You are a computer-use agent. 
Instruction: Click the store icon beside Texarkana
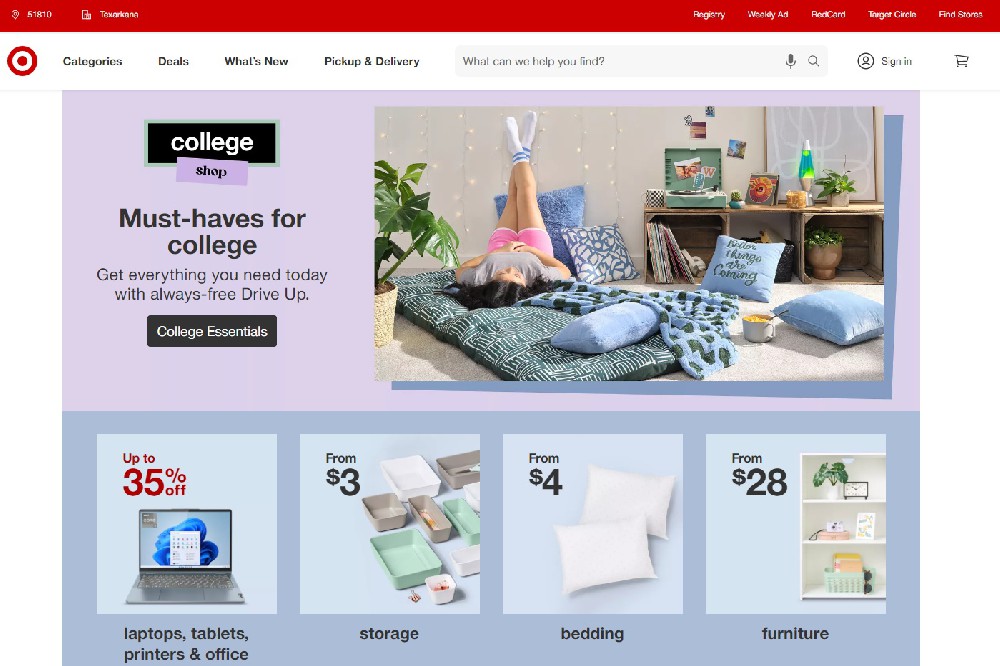86,14
